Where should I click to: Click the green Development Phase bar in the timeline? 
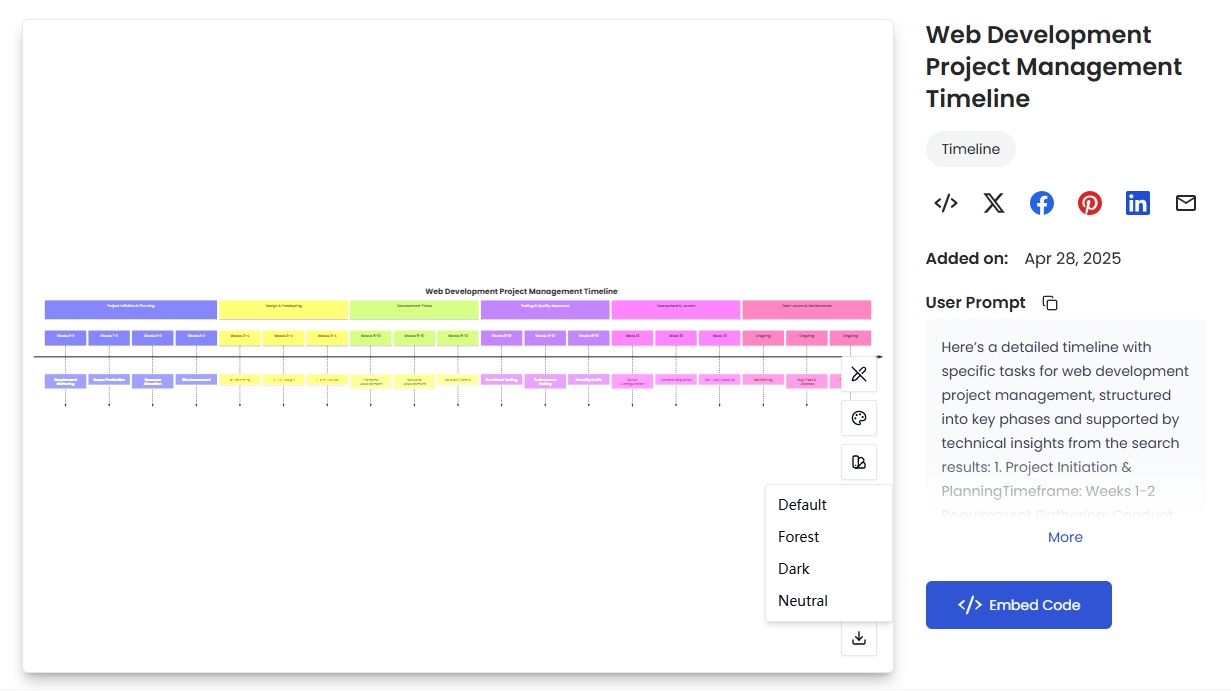point(414,309)
